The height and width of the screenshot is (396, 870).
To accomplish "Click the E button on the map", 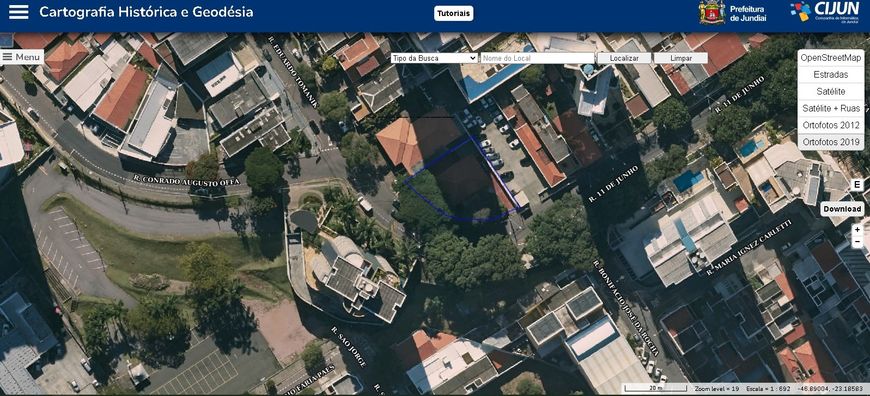I will click(857, 185).
